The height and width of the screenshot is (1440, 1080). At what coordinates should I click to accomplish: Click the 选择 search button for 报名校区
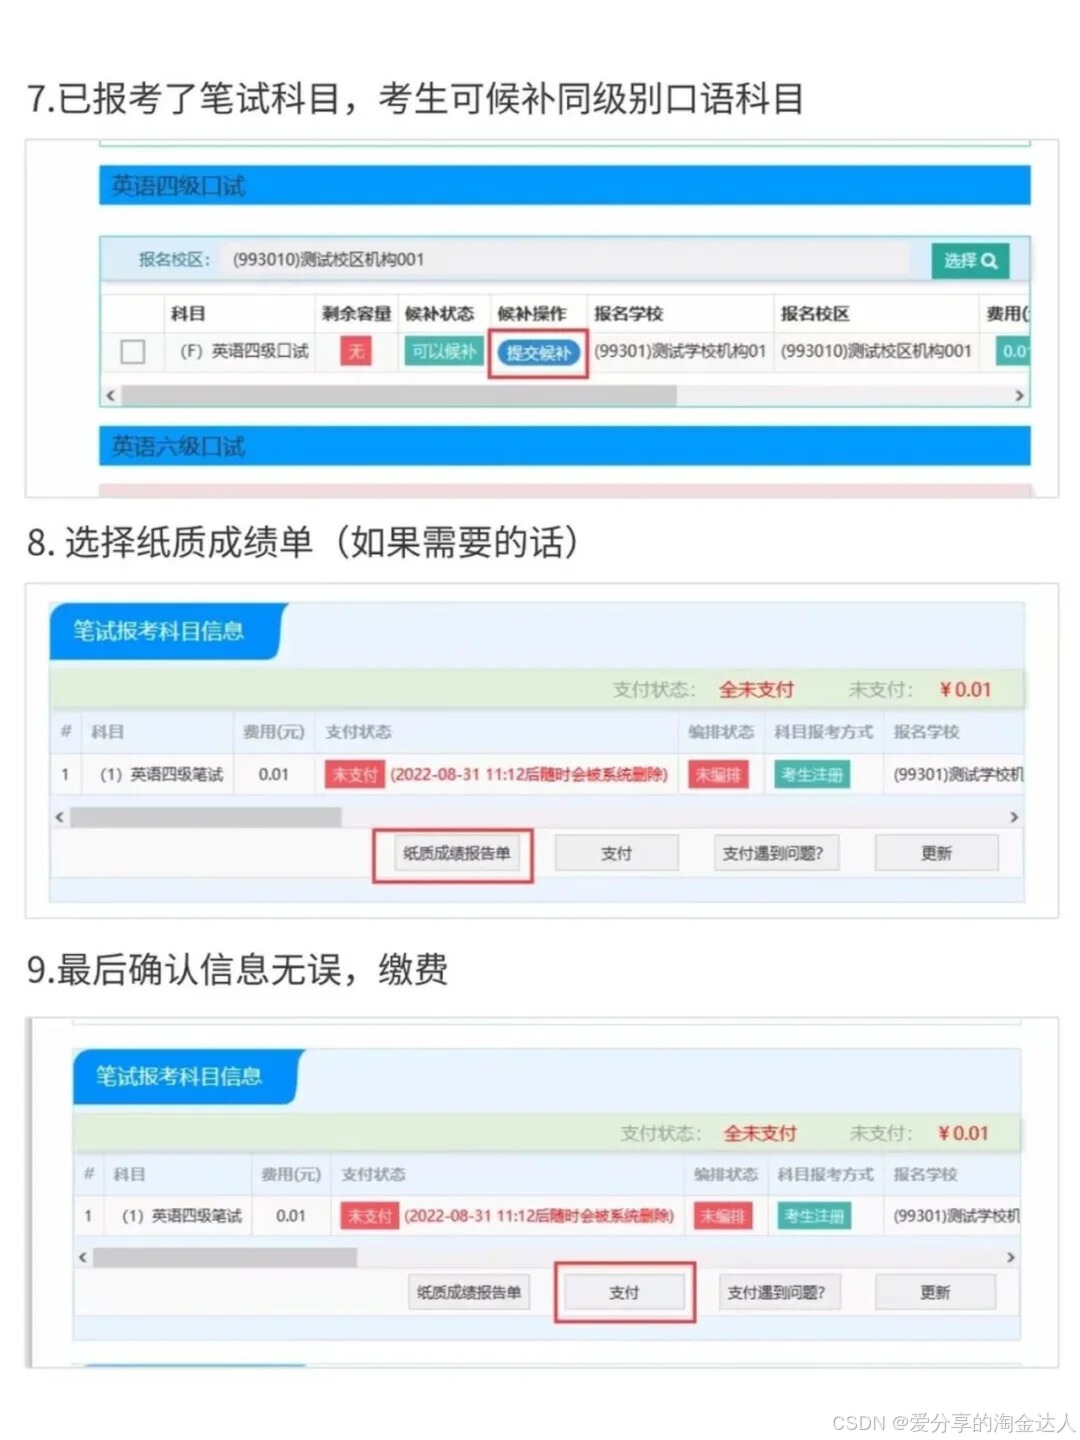coord(969,260)
